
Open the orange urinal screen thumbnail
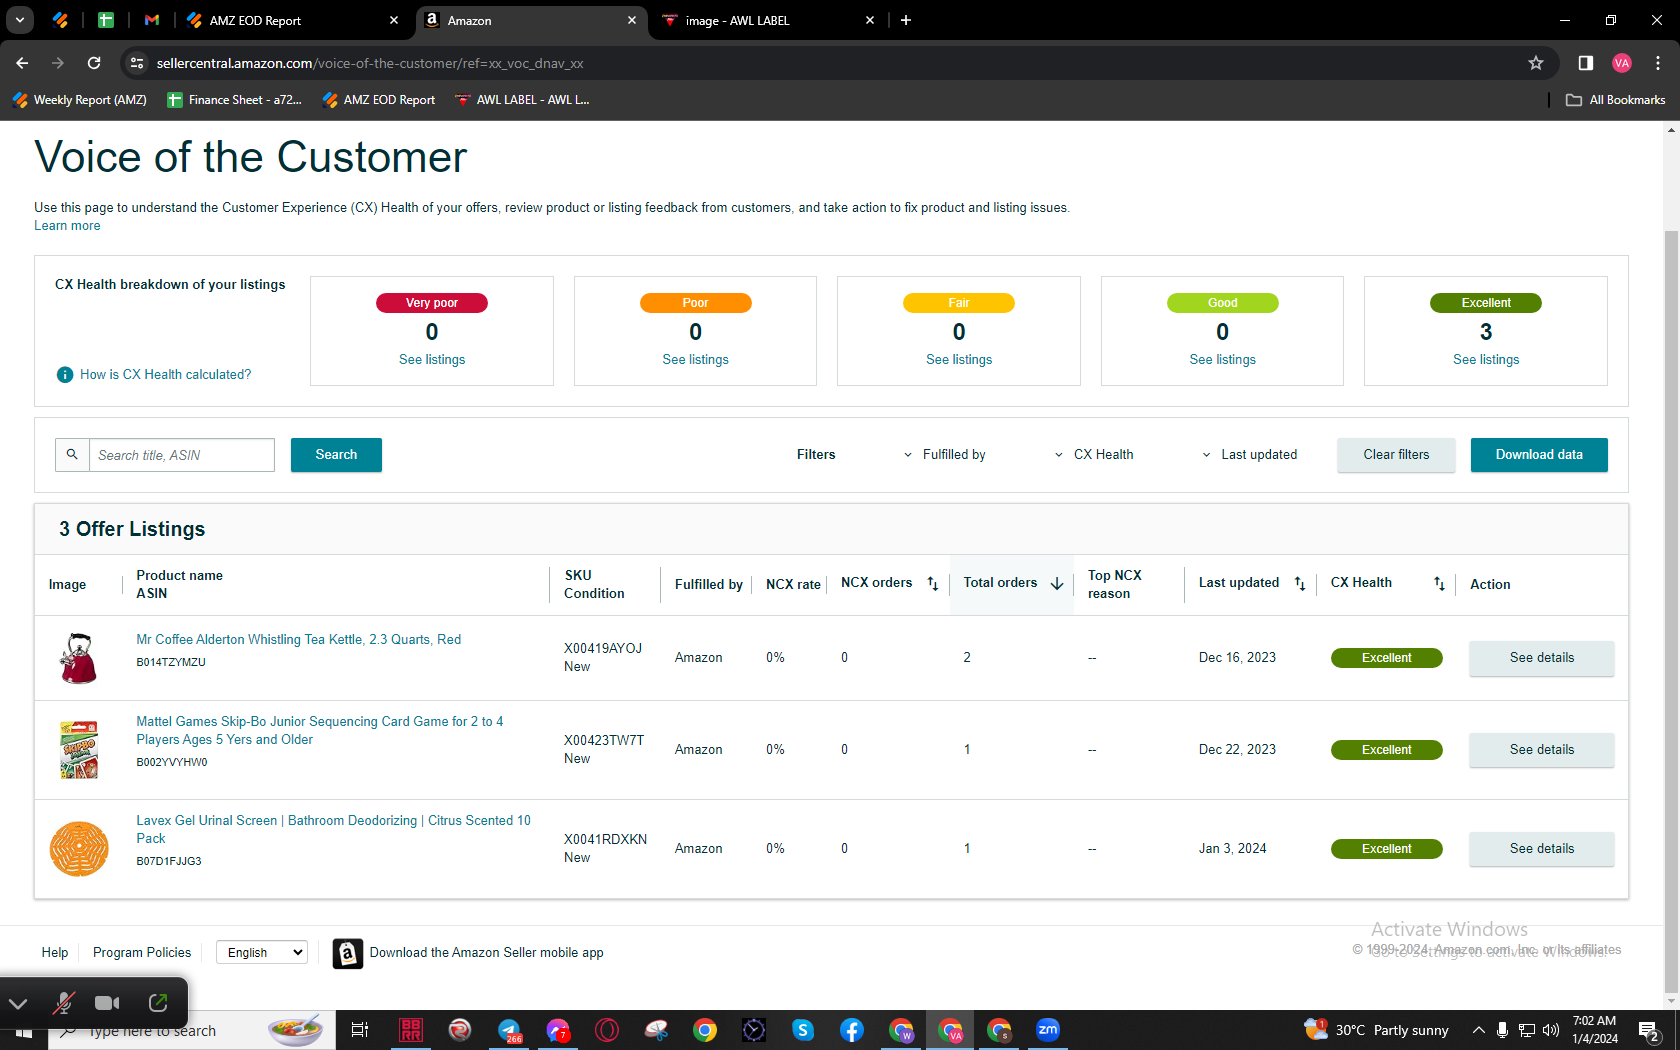tap(79, 849)
